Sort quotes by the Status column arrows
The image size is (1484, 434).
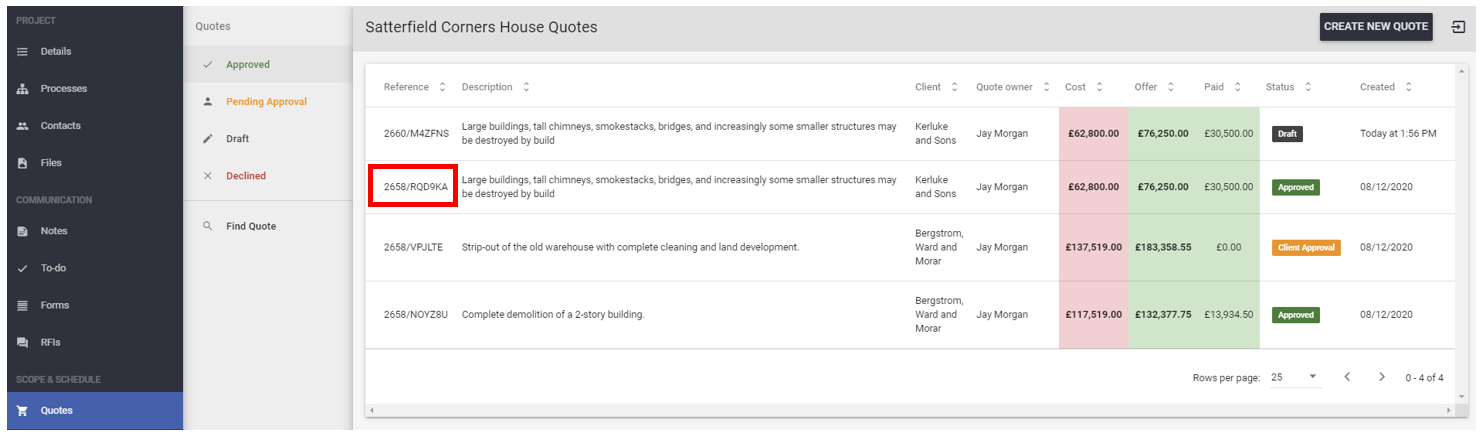click(1308, 87)
